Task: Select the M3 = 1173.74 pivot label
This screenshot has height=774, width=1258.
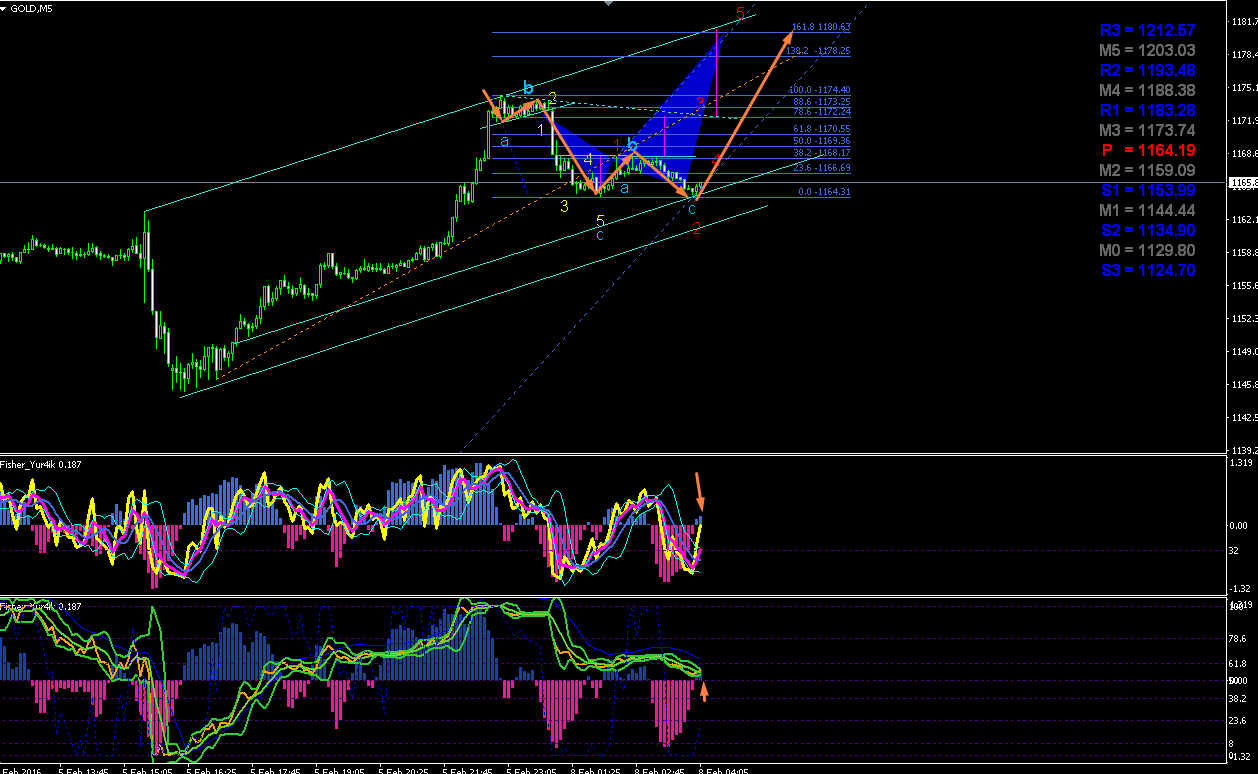Action: 1147,131
